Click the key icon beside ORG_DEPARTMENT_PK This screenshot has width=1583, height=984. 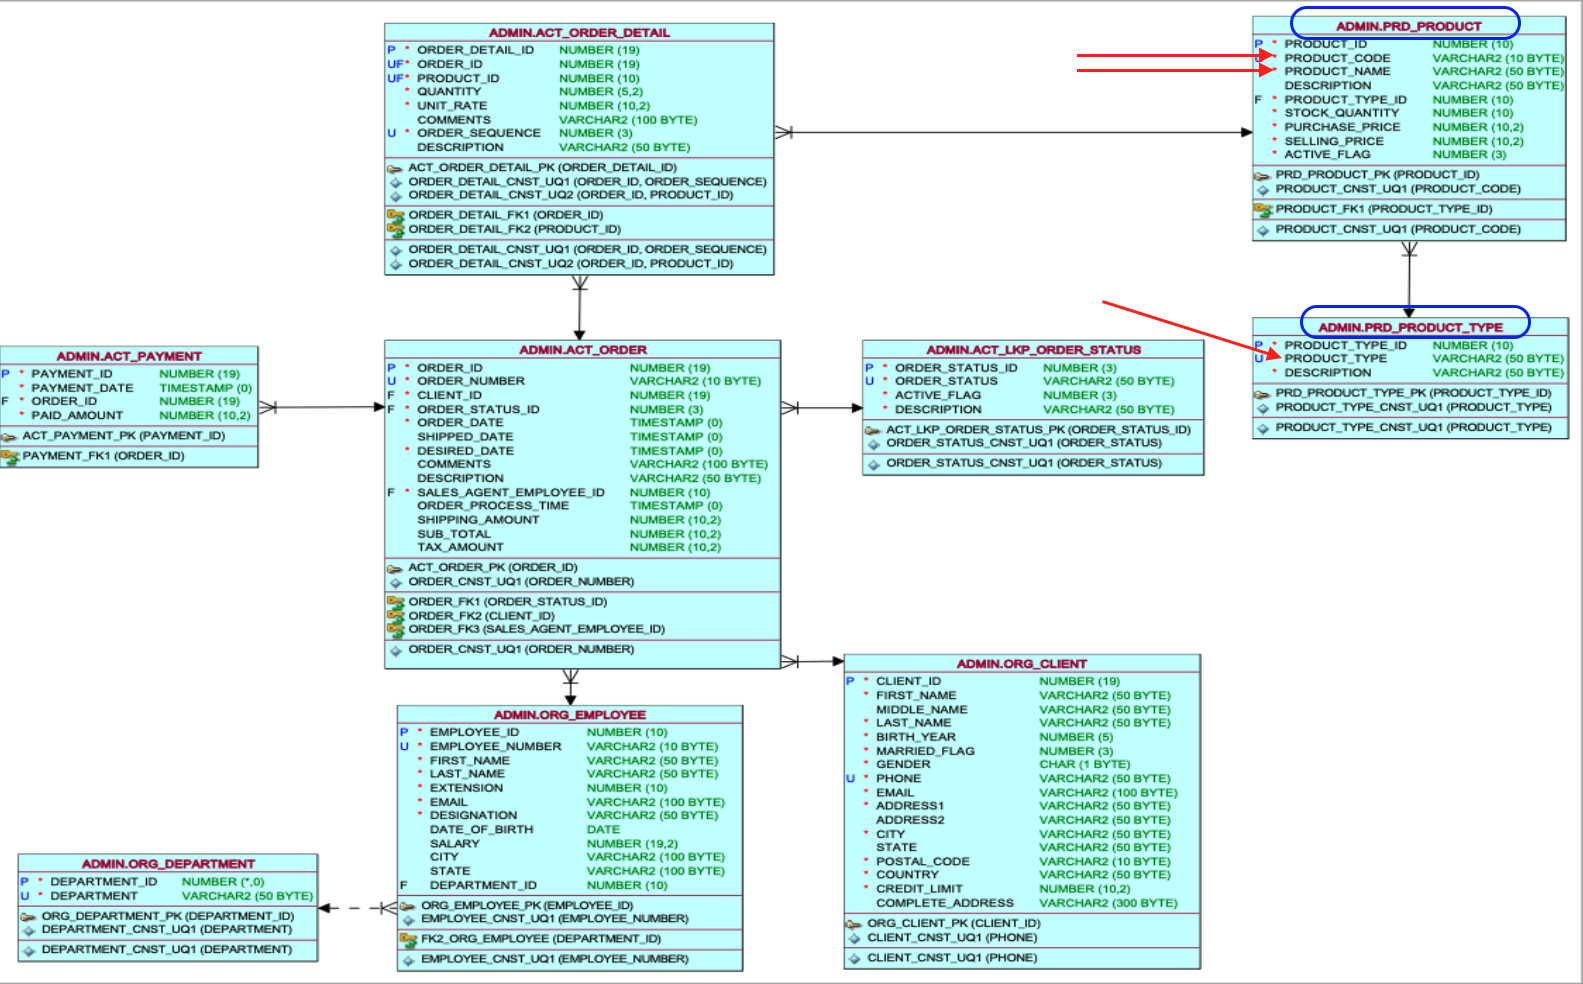(x=28, y=916)
